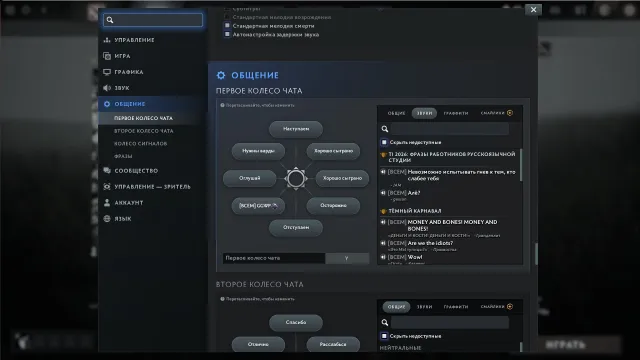Switch first wheel list to Граффити tab
Screen dimensions: 640x360
(456, 113)
